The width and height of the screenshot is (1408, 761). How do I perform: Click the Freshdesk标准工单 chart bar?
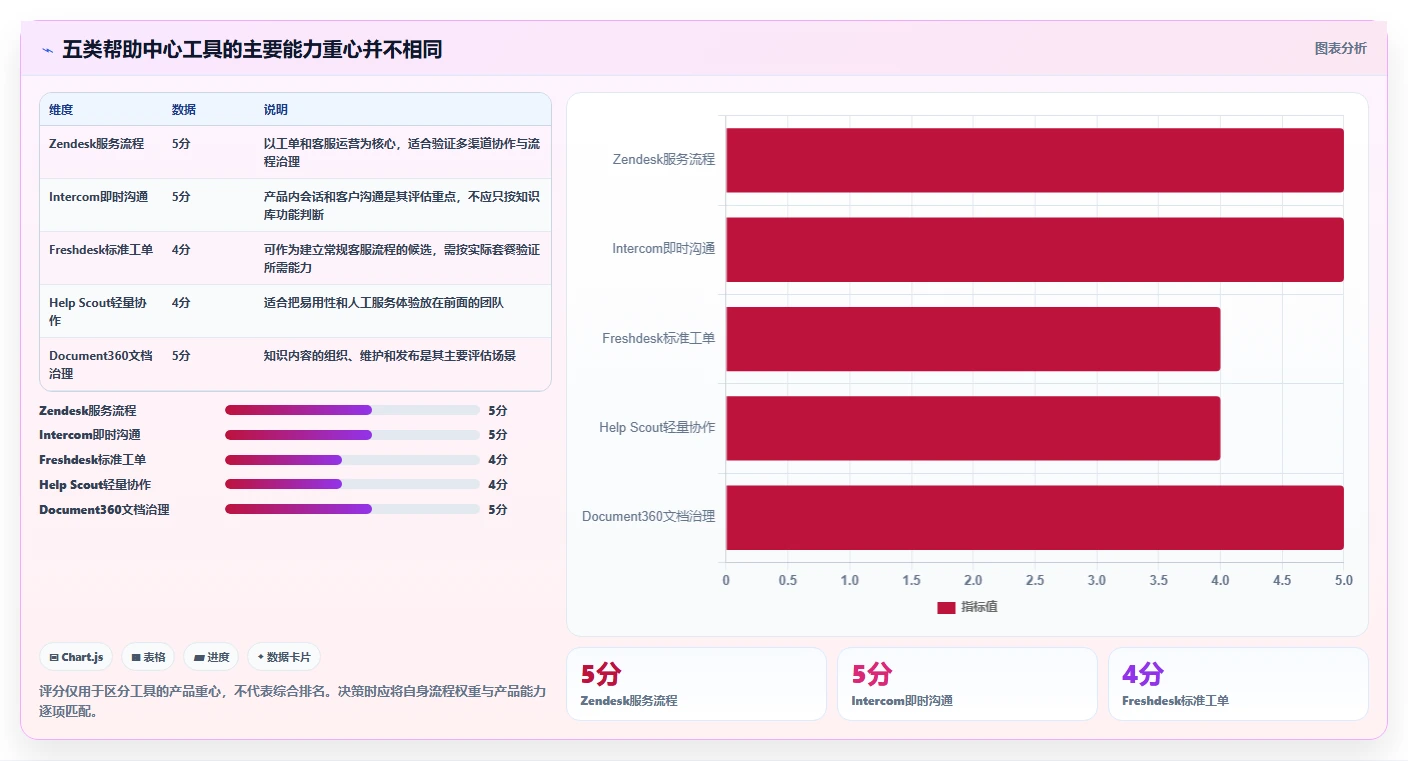point(973,339)
